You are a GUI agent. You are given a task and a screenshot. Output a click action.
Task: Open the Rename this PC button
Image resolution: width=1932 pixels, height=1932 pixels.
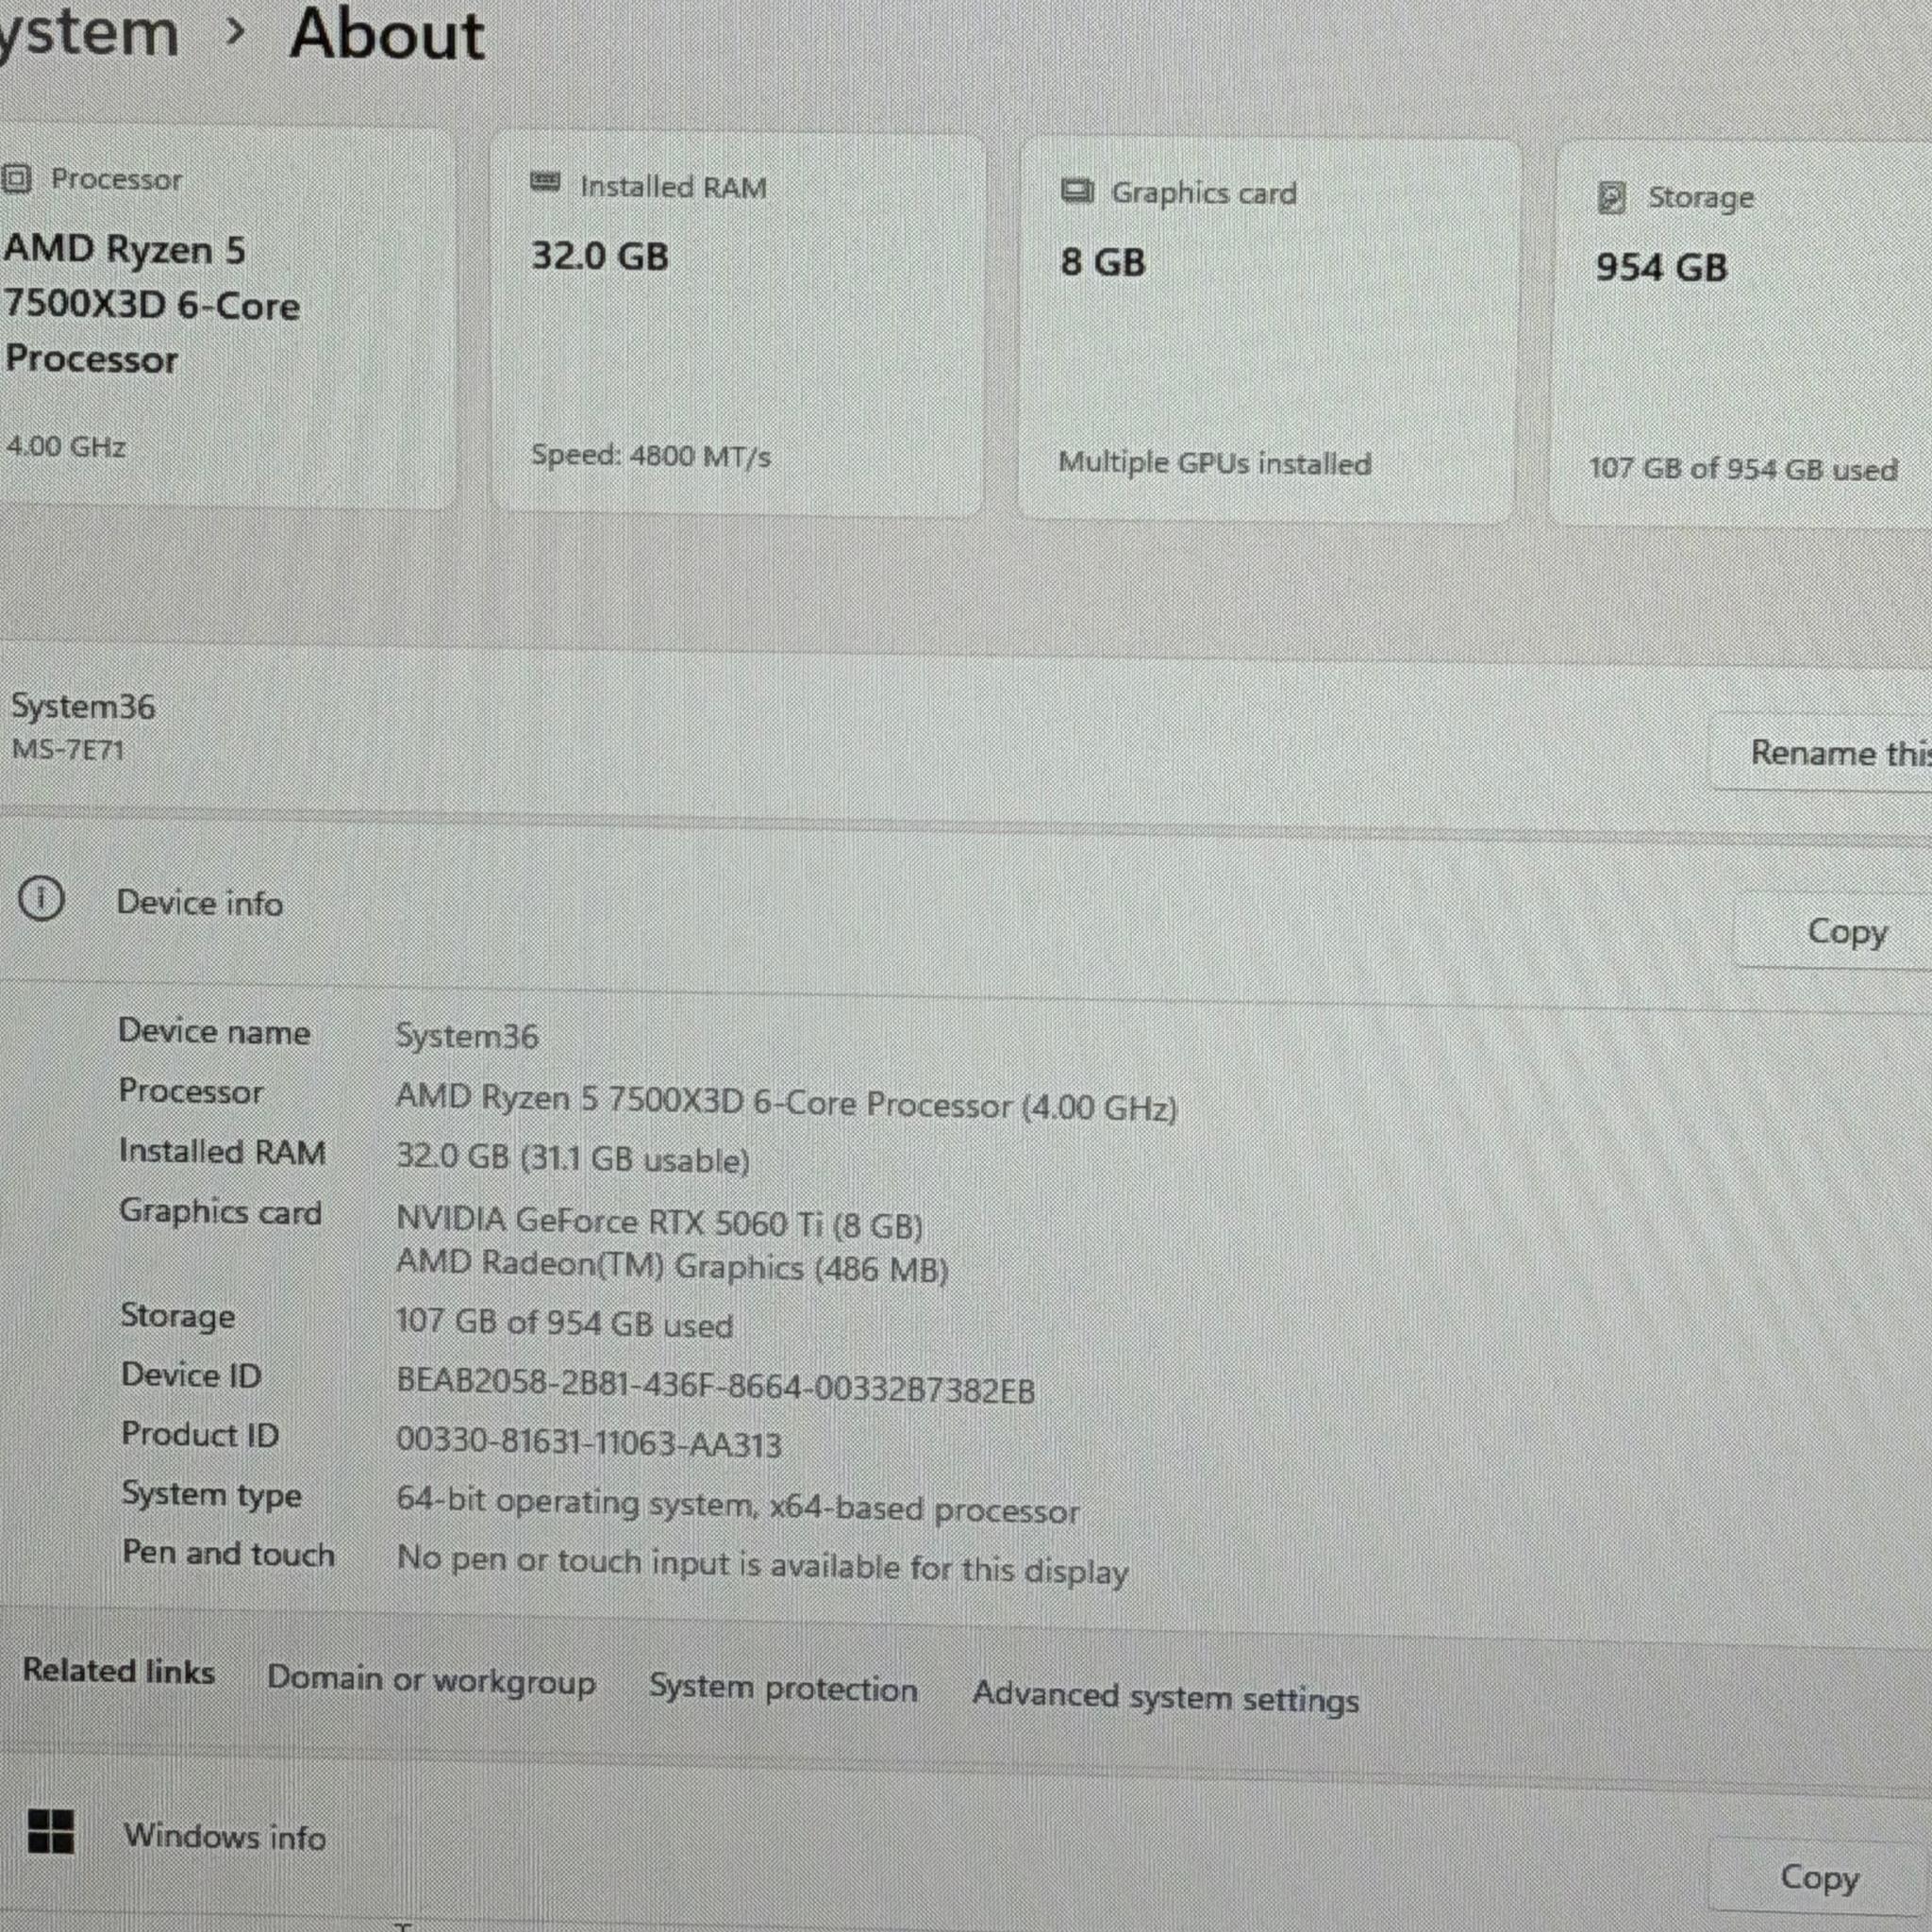point(1822,752)
